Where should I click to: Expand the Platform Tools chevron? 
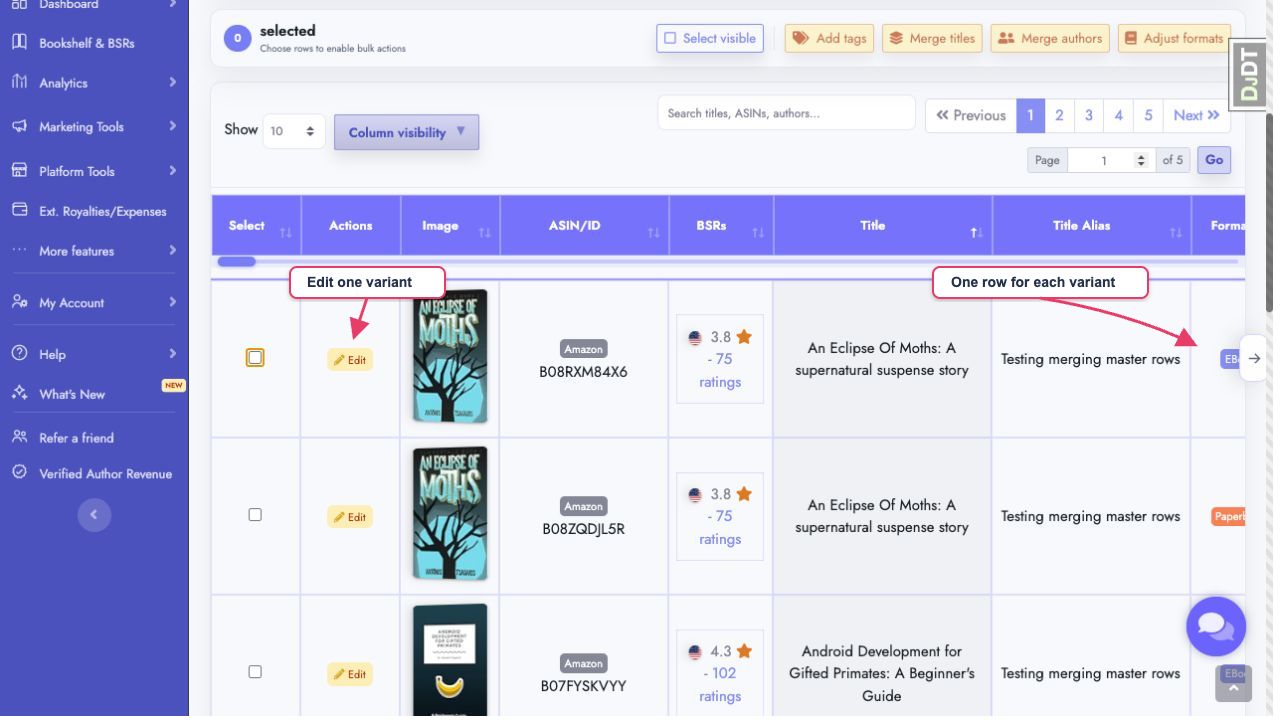point(172,170)
